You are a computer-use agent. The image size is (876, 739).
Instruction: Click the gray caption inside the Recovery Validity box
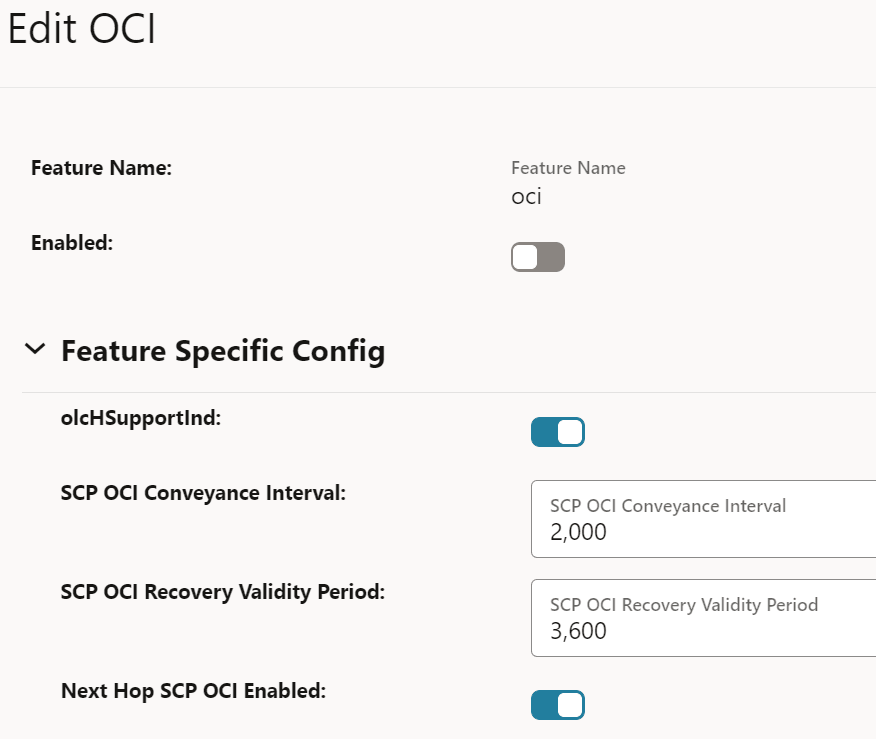[684, 605]
